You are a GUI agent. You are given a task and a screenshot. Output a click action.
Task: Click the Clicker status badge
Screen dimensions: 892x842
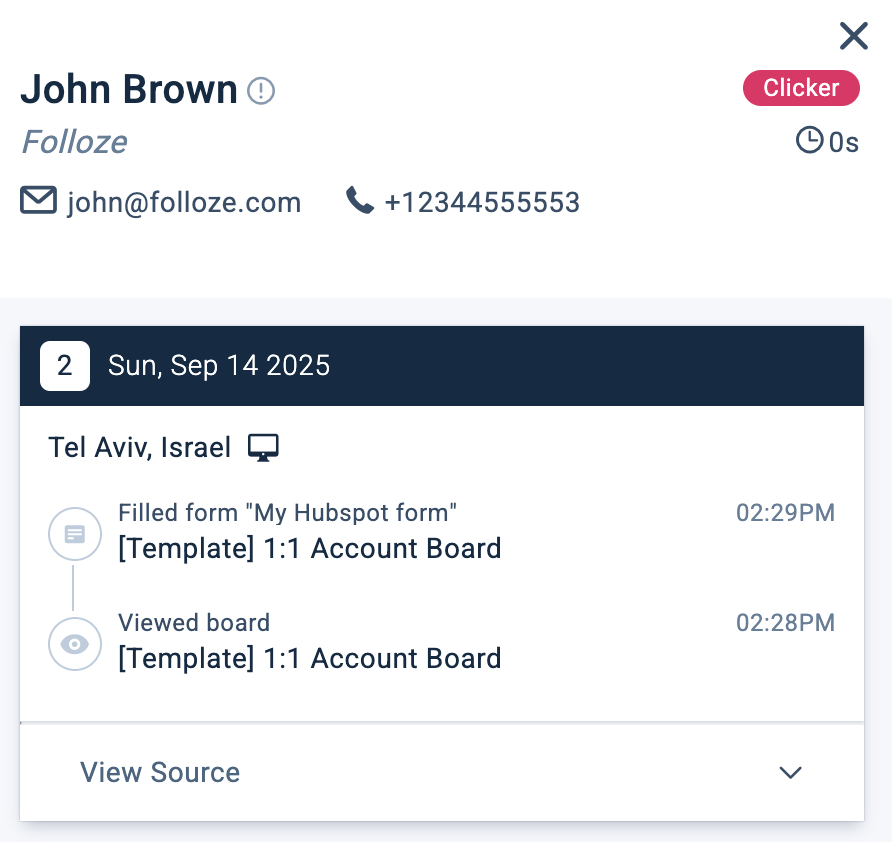pos(801,88)
